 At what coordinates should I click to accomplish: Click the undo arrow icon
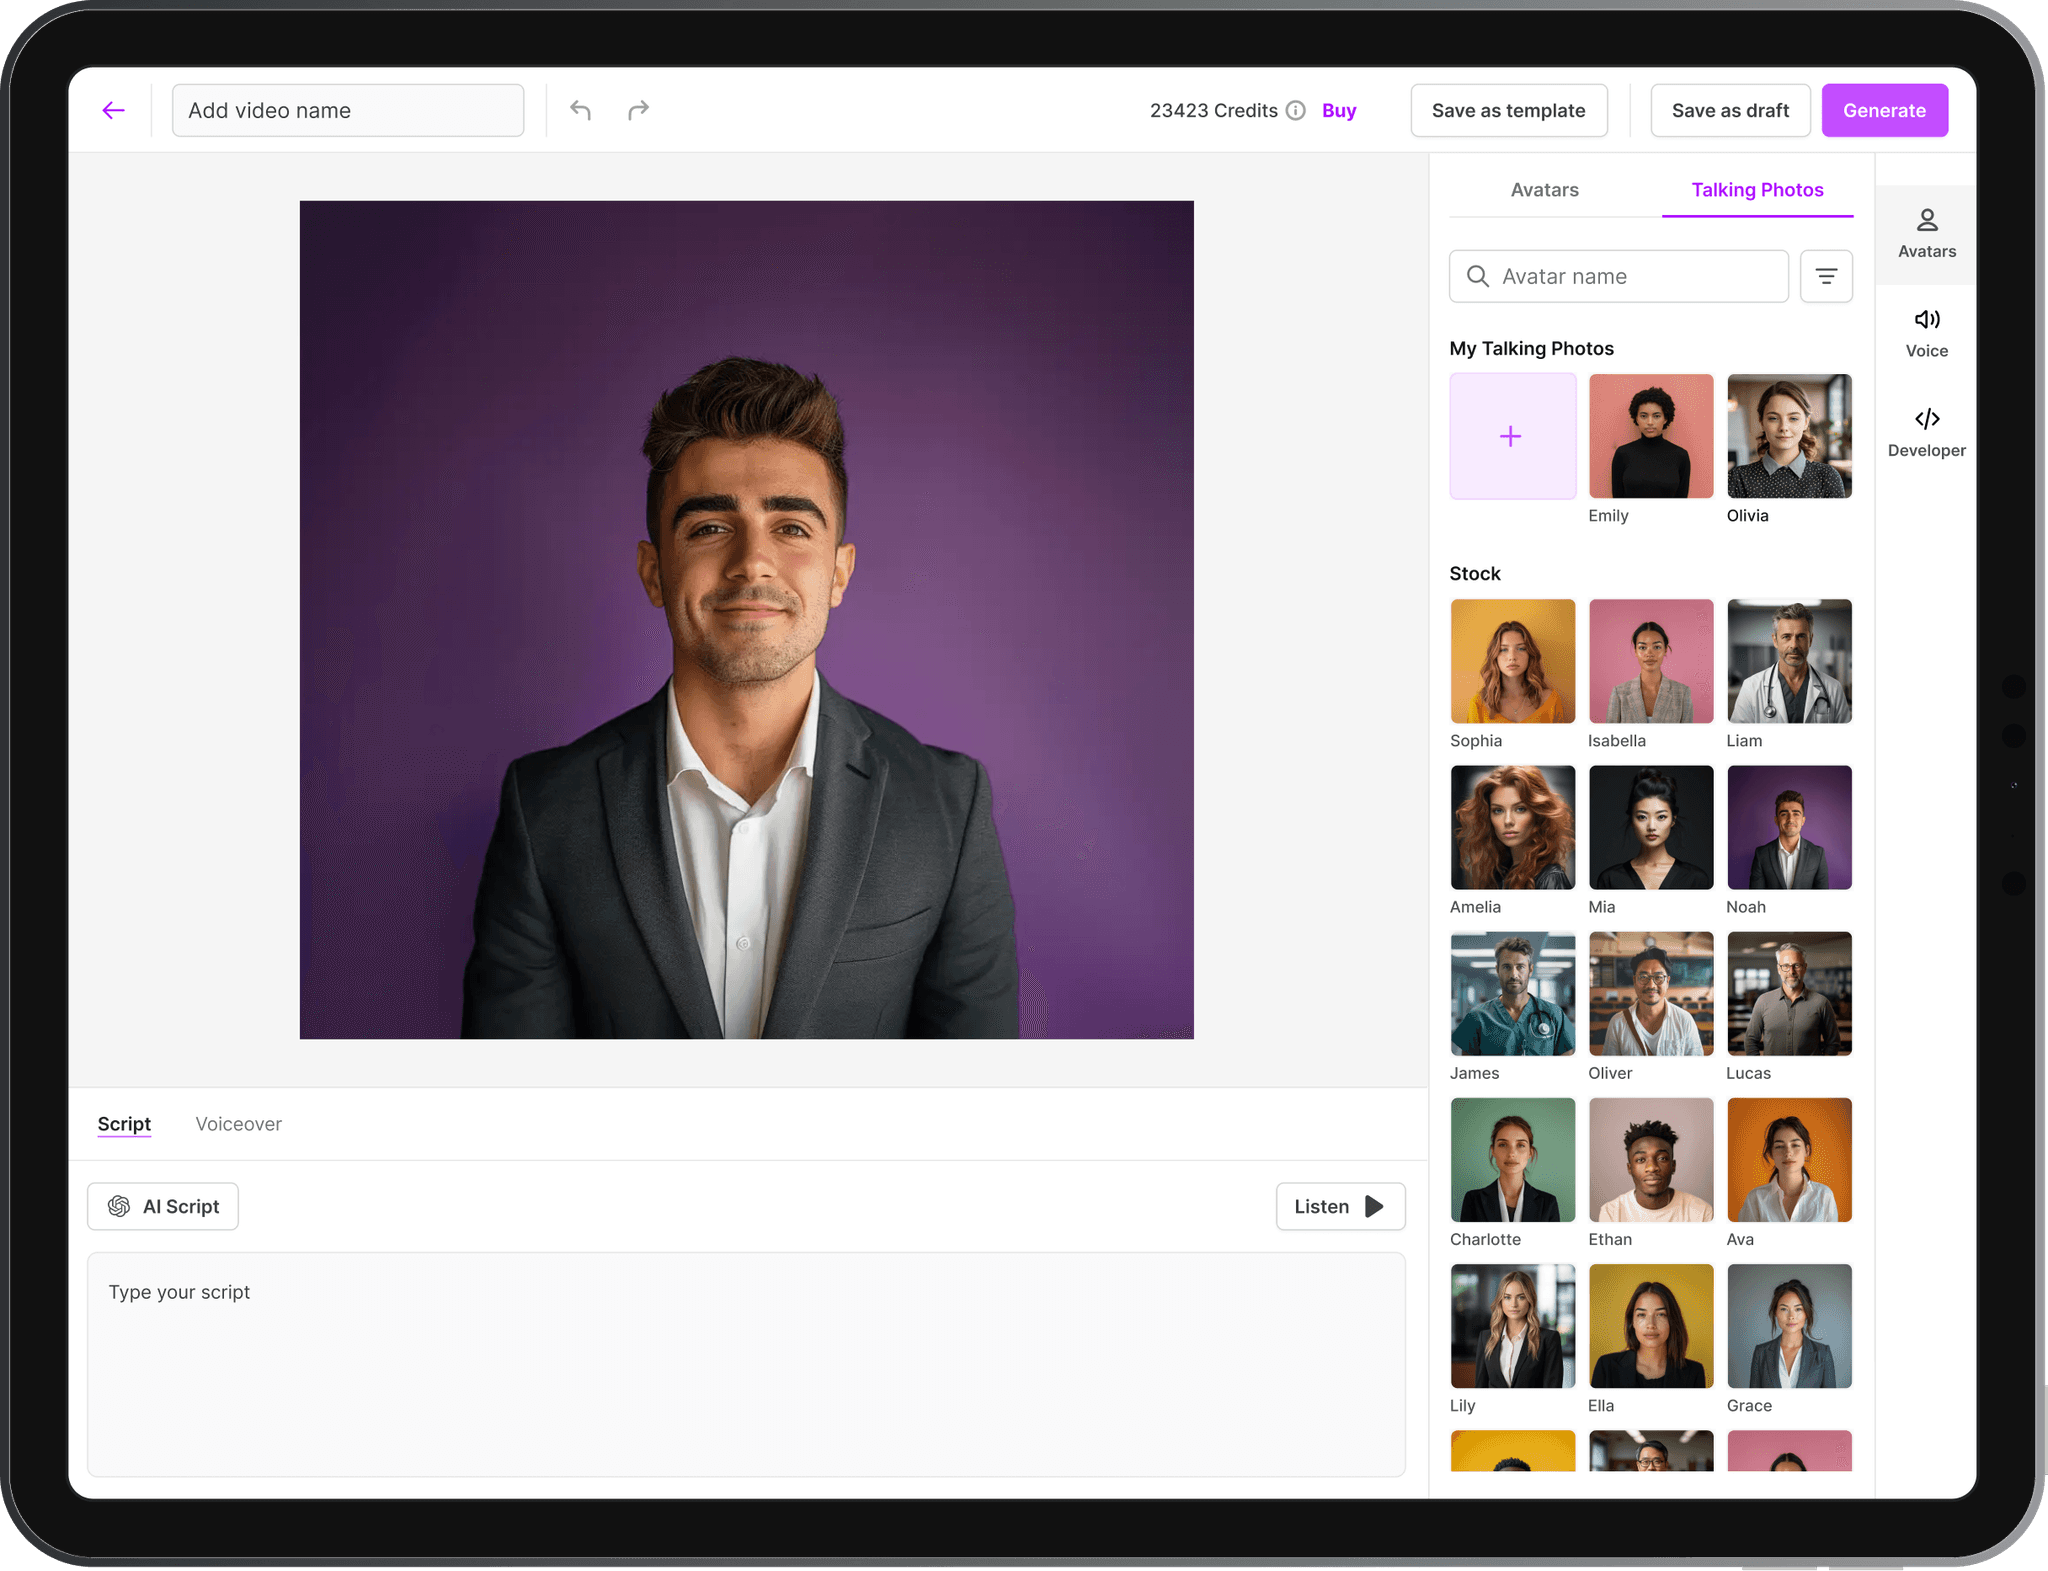tap(581, 110)
